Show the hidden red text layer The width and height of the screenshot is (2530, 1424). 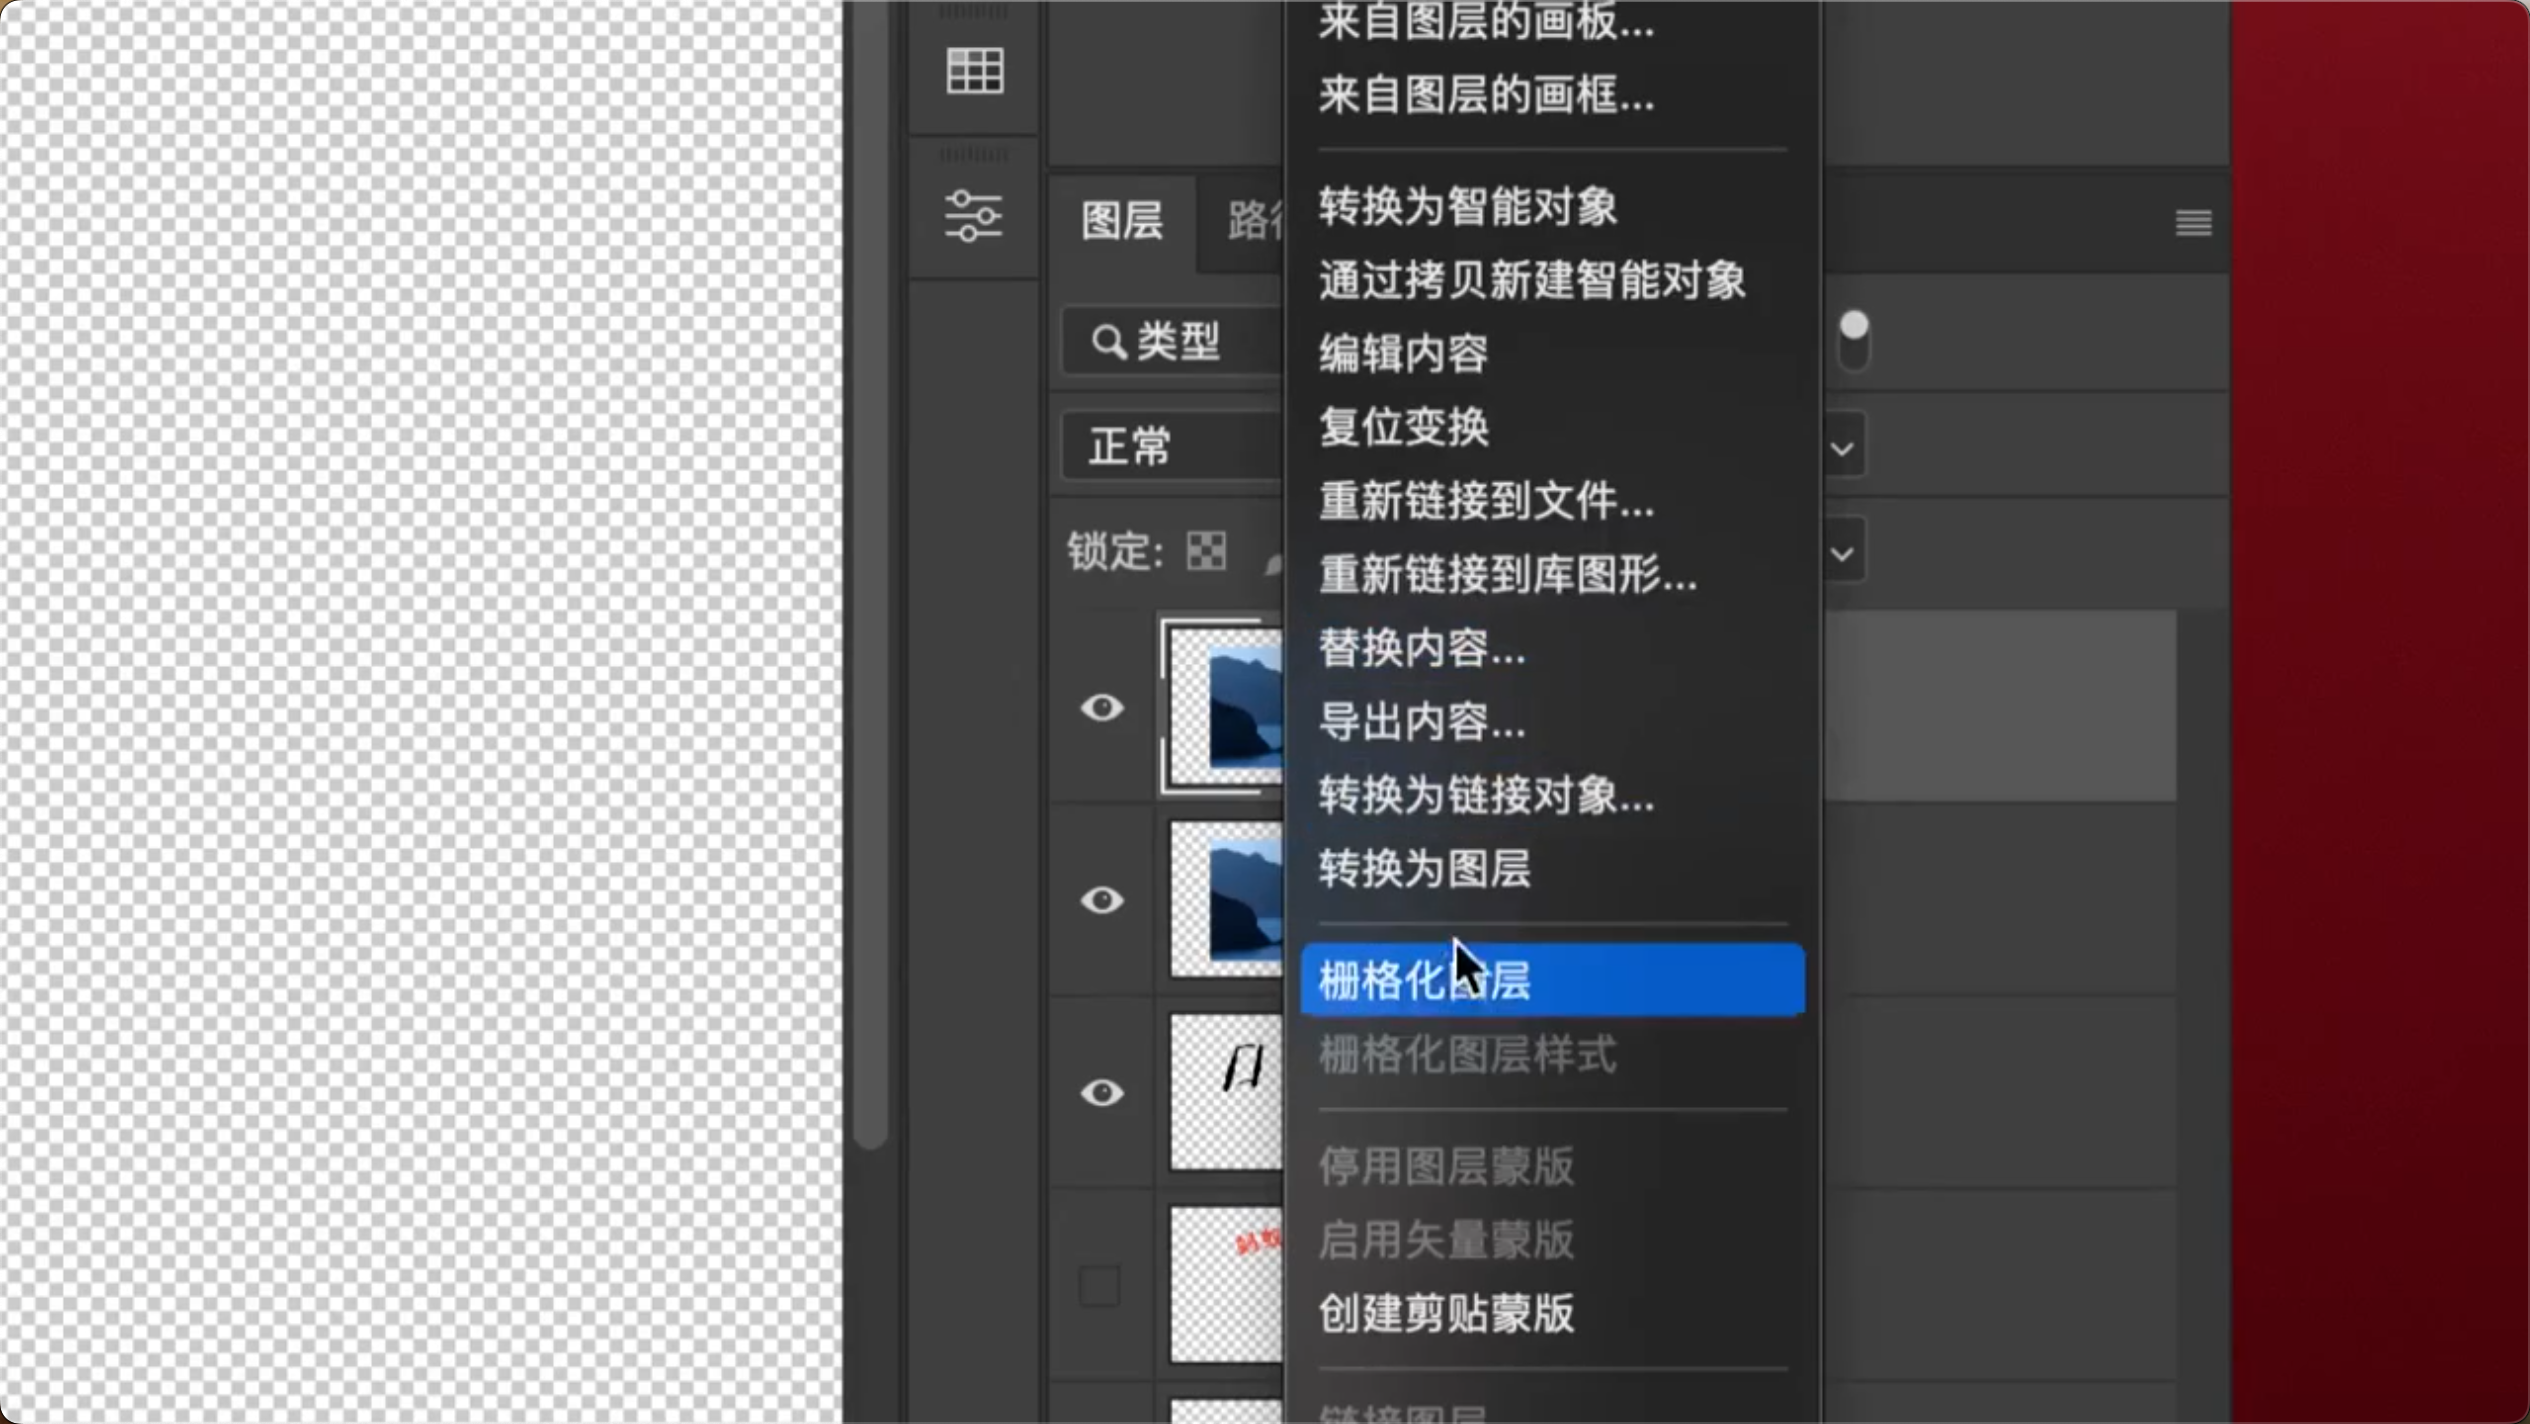click(x=1100, y=1286)
